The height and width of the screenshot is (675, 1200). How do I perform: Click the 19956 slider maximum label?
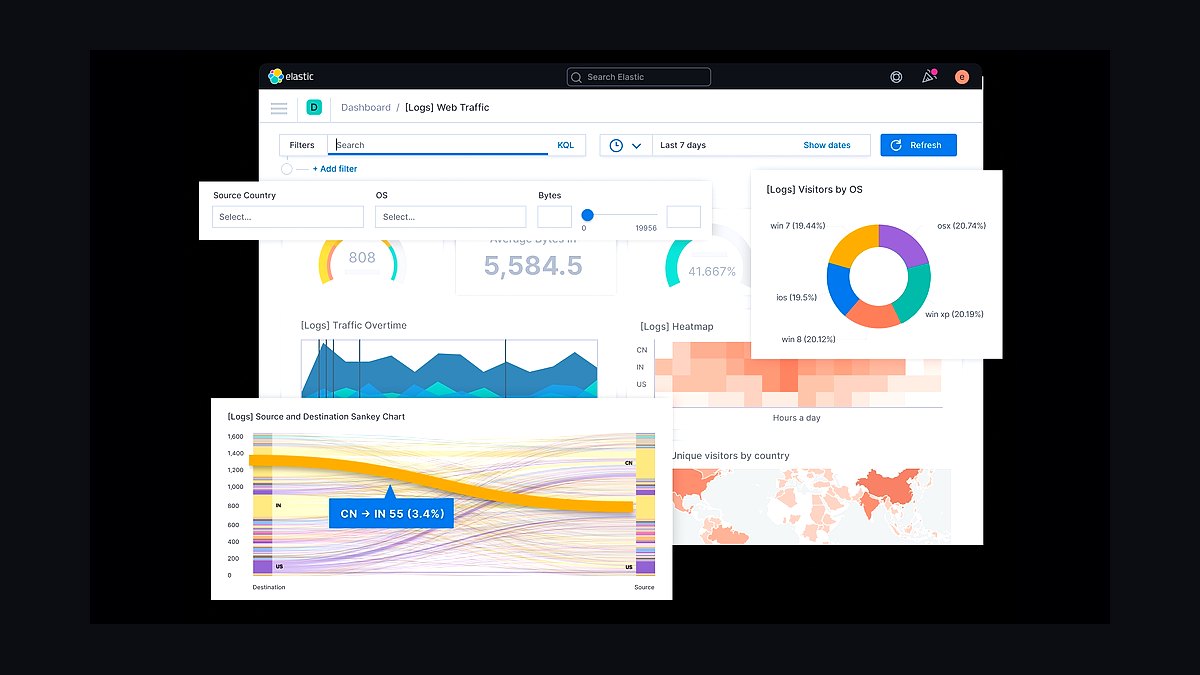646,229
